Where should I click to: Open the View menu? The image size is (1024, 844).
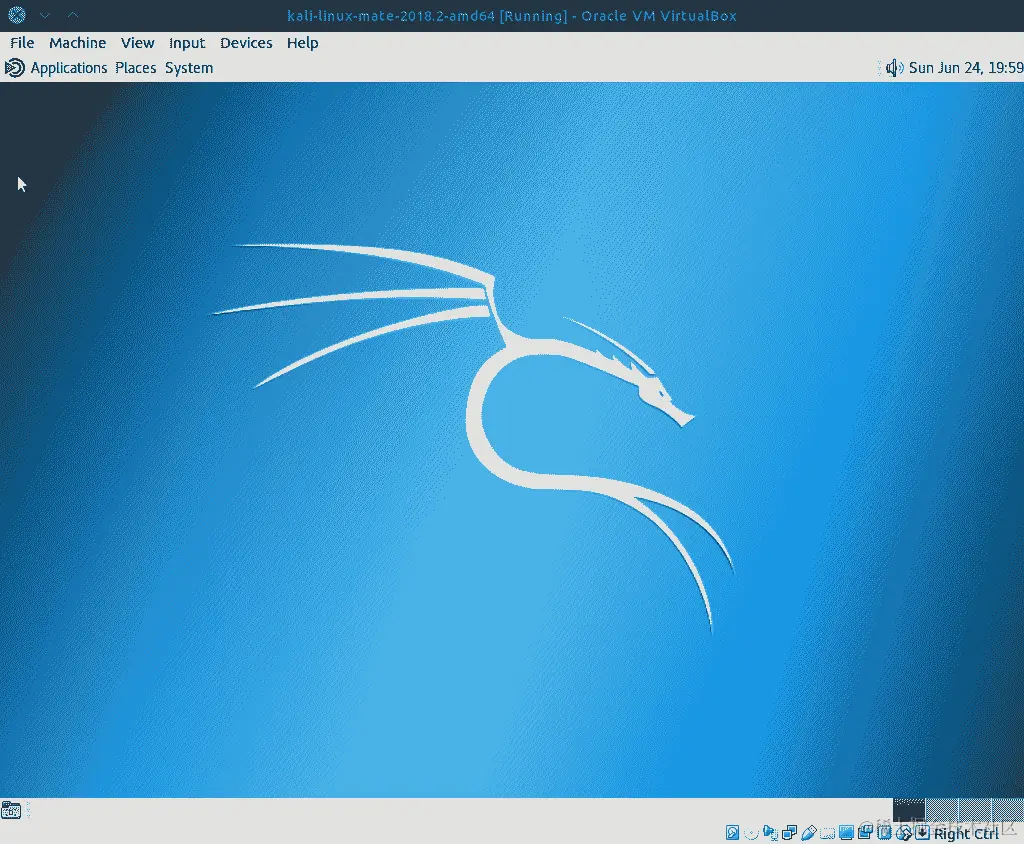[137, 43]
